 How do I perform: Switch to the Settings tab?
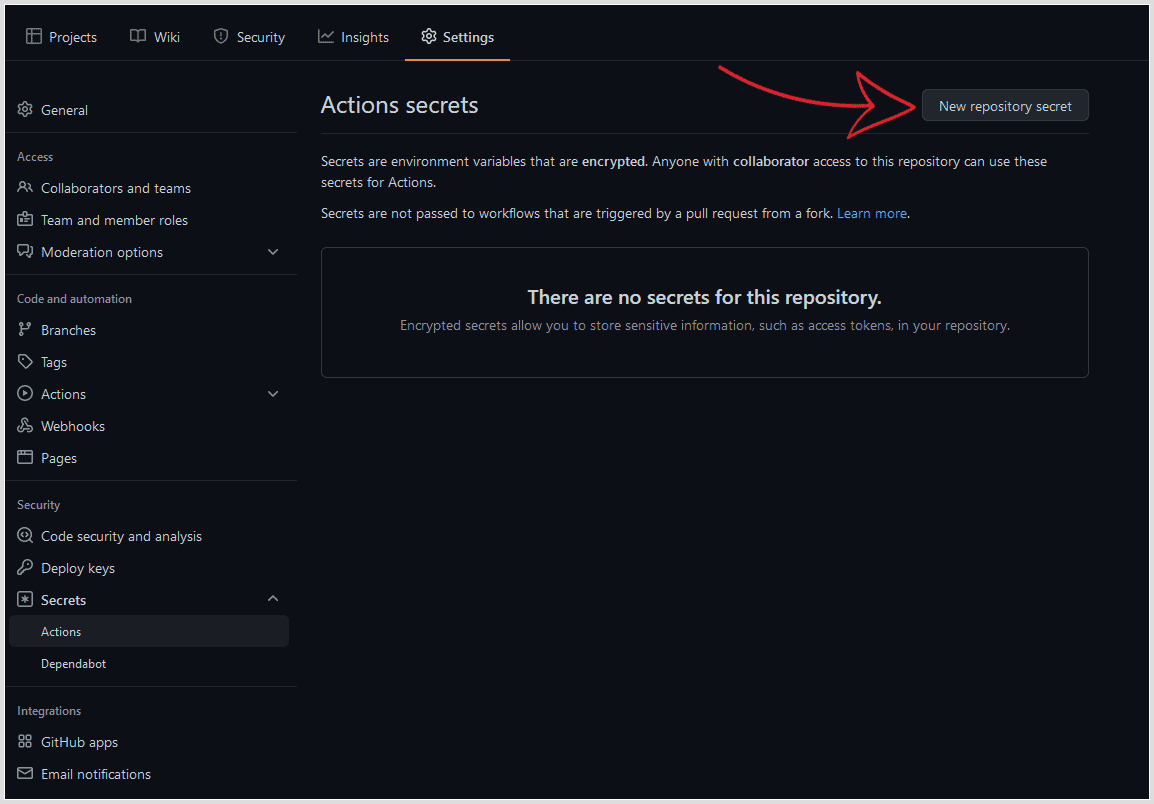[457, 36]
